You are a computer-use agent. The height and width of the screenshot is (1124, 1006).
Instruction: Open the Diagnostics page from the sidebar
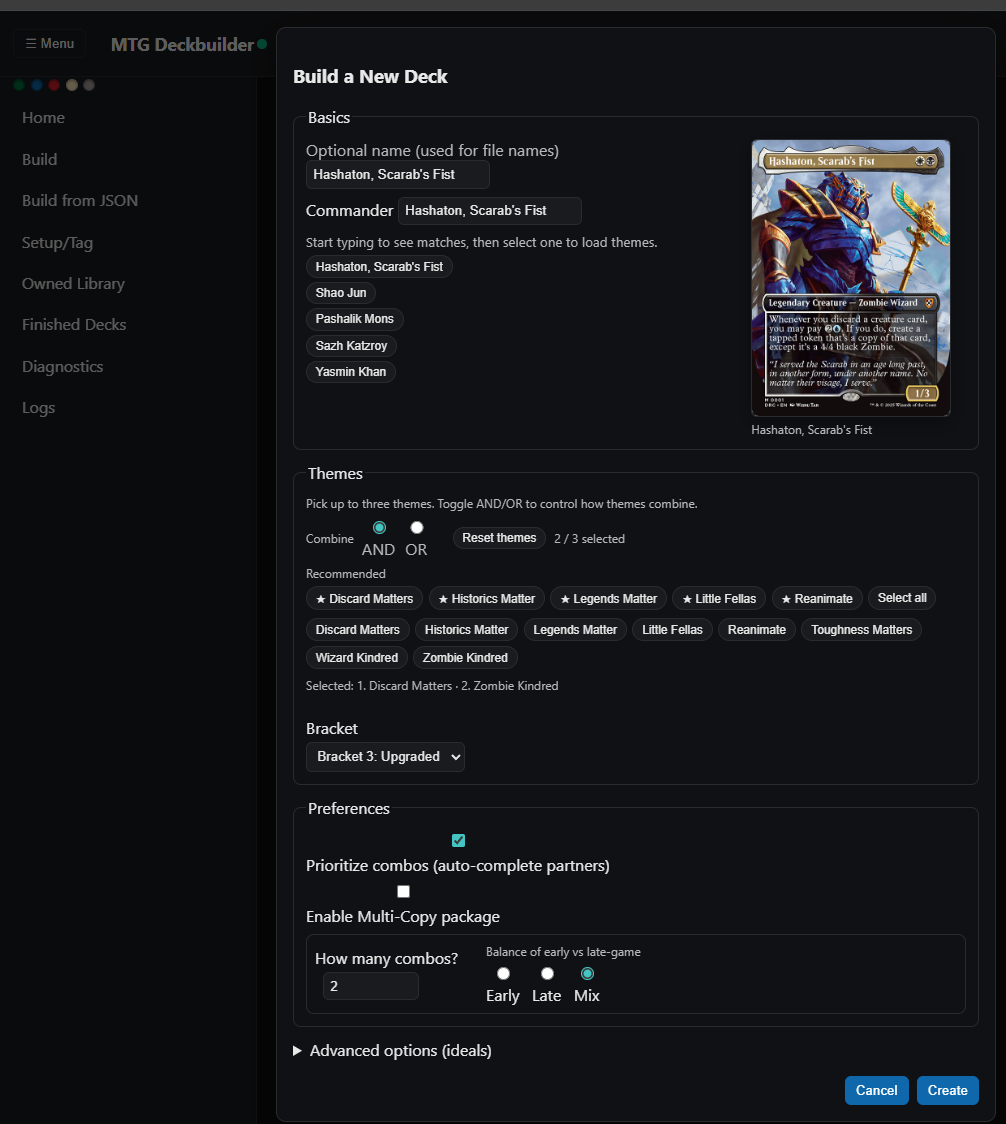(x=62, y=366)
